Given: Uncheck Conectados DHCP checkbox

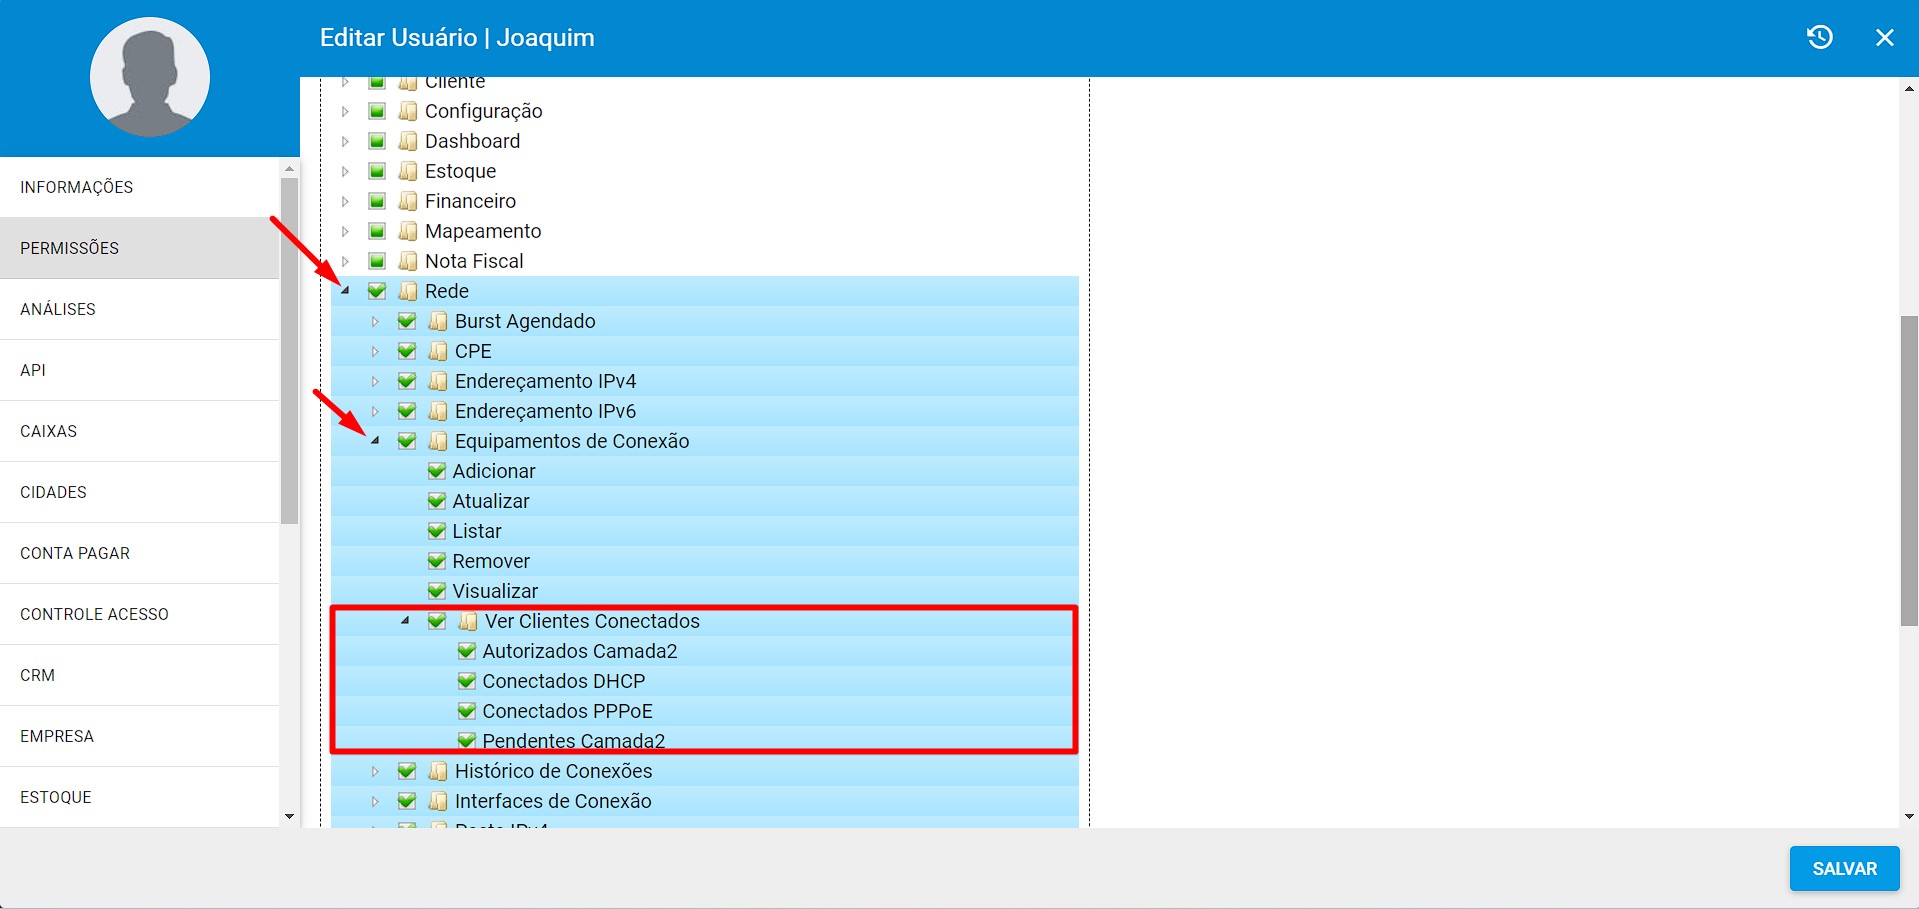Looking at the screenshot, I should (467, 681).
